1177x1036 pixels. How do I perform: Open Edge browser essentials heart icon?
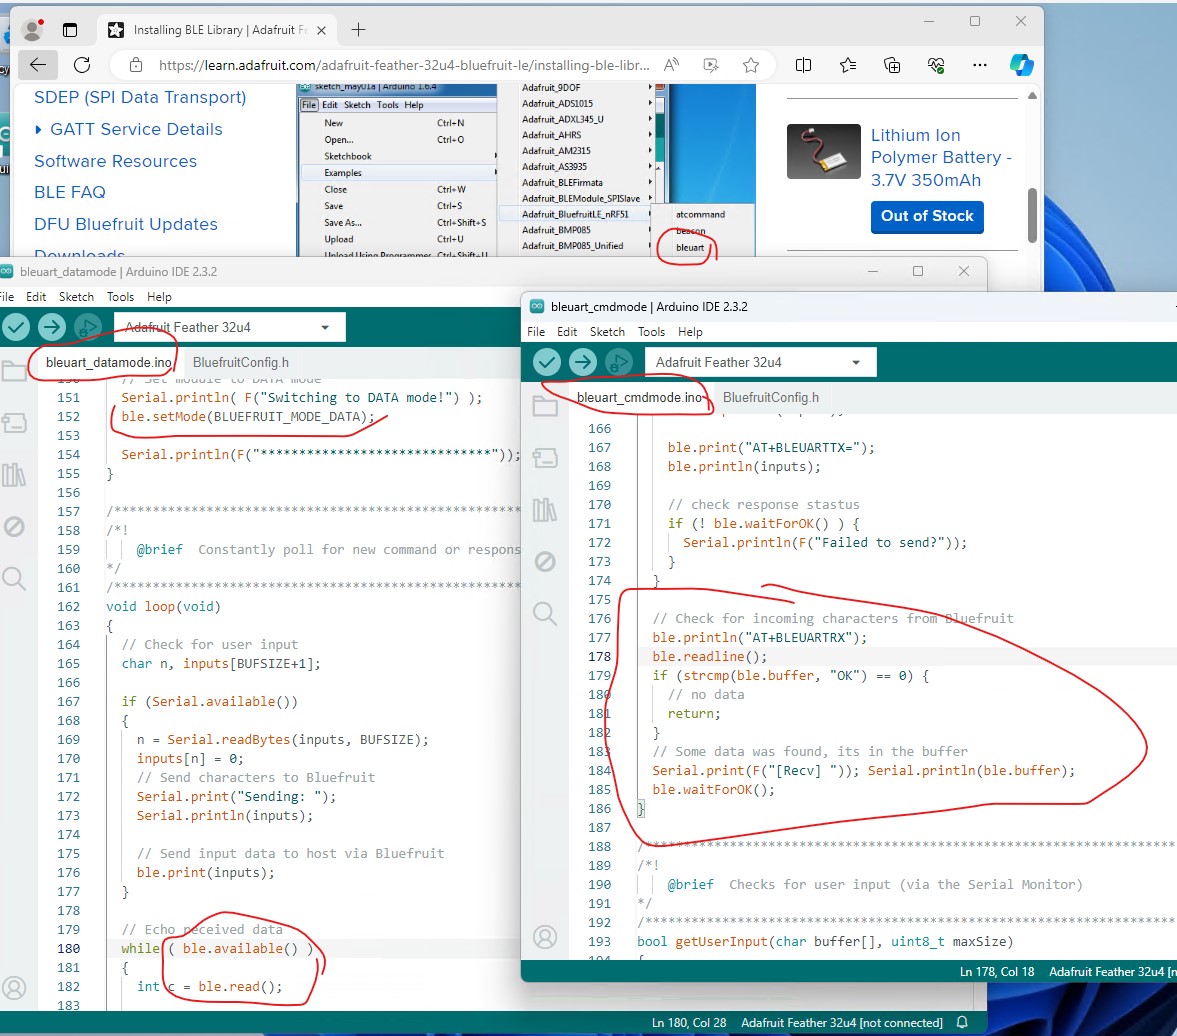pyautogui.click(x=935, y=65)
